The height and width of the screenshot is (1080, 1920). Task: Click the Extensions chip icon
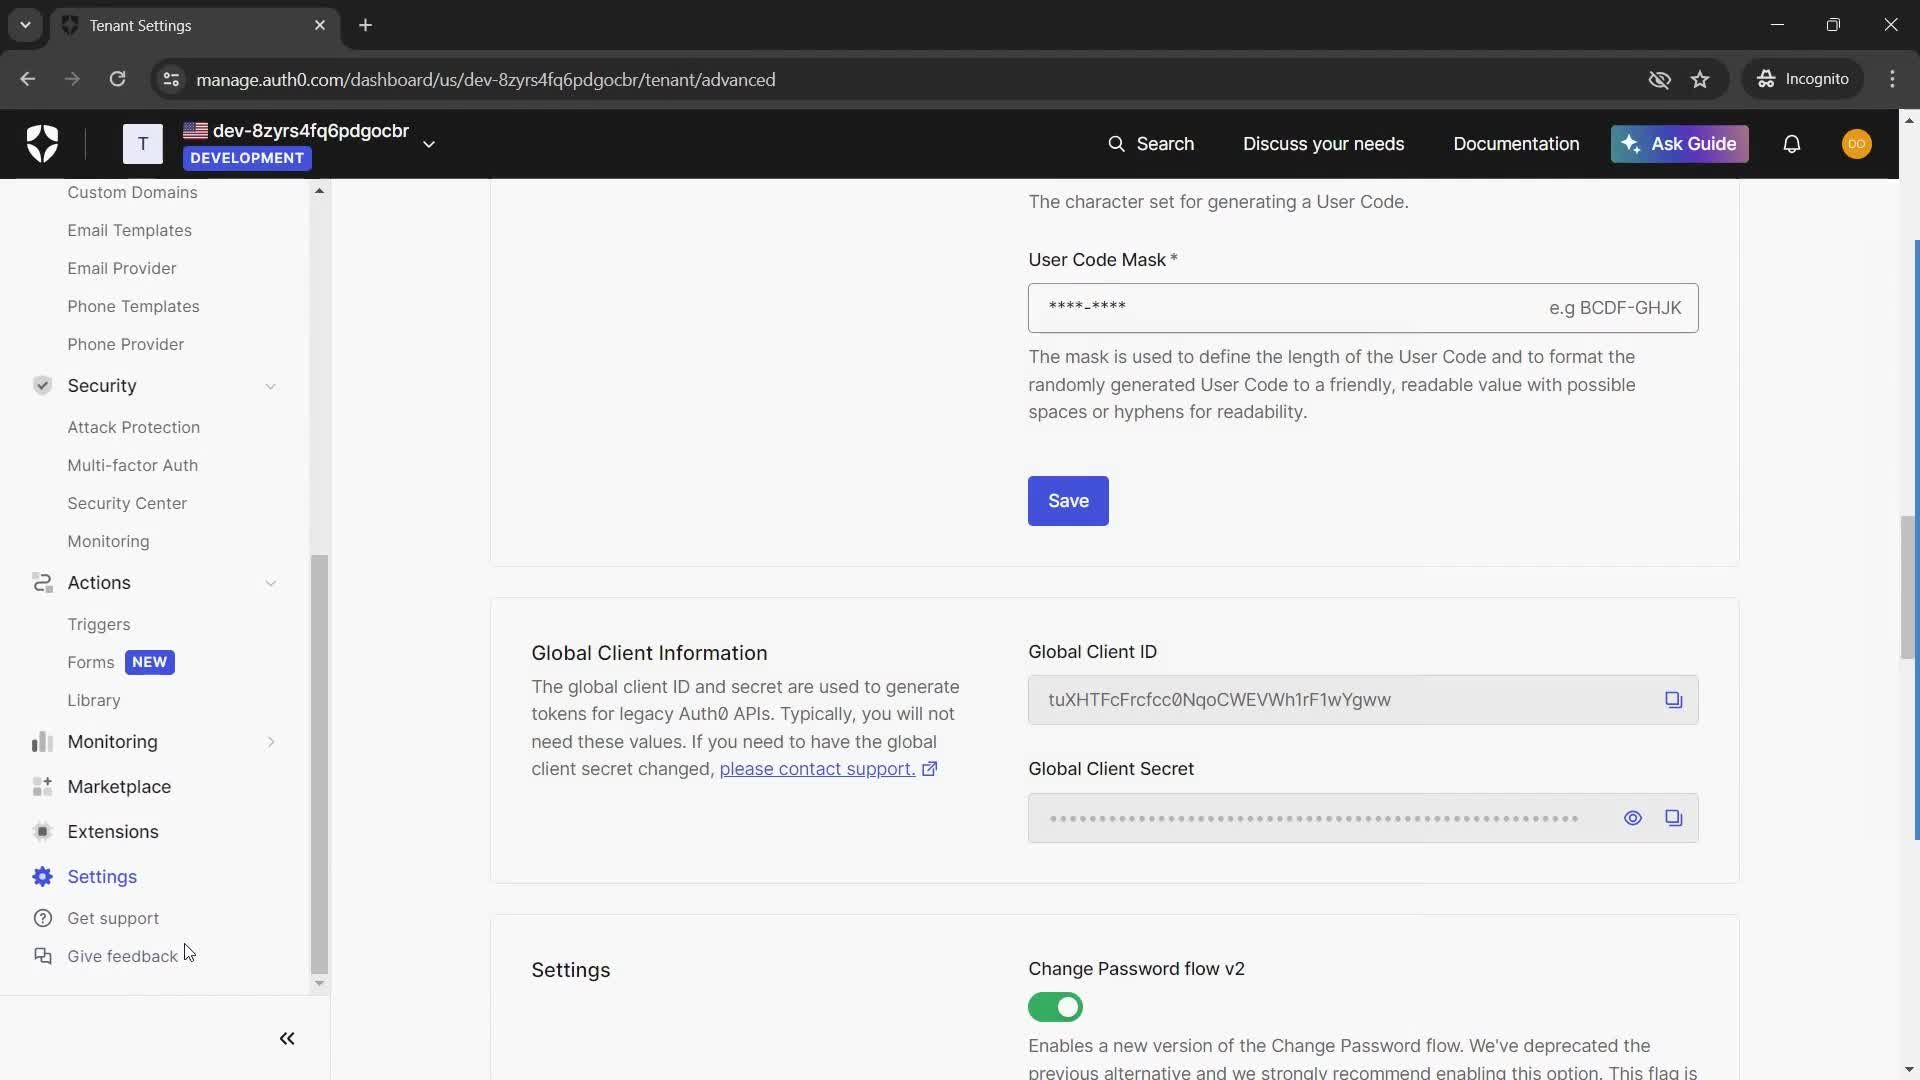42,832
